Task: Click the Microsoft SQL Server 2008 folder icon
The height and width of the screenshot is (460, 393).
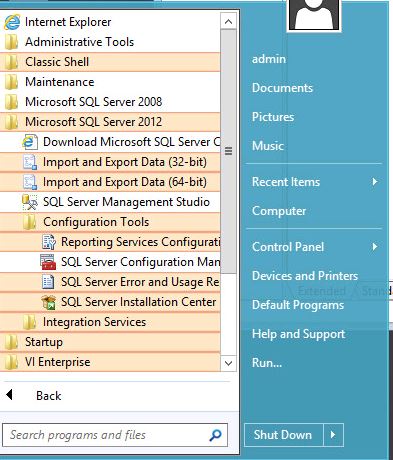Action: point(12,102)
